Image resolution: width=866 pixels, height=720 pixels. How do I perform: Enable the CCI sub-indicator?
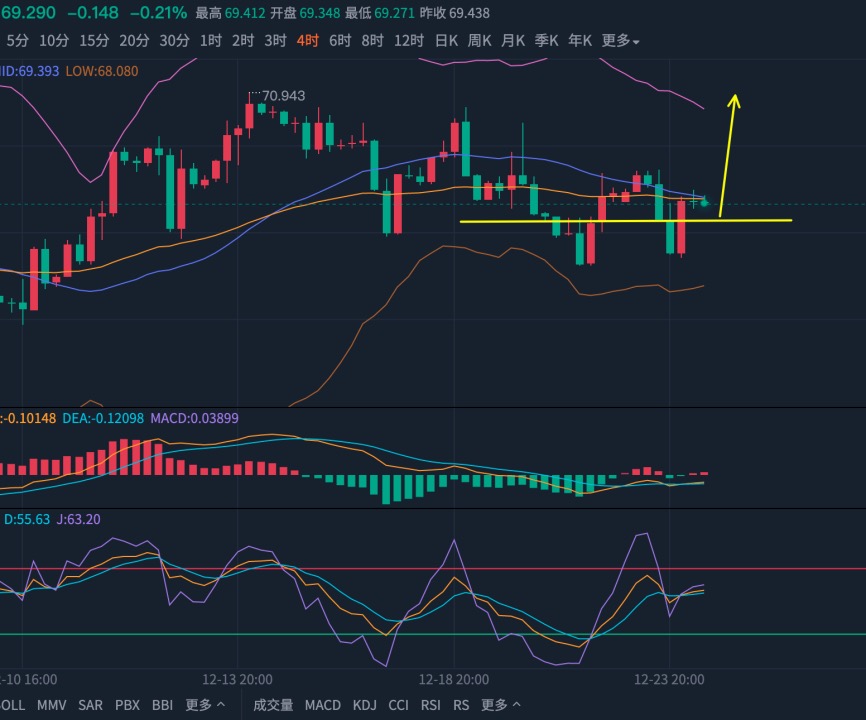coord(398,705)
